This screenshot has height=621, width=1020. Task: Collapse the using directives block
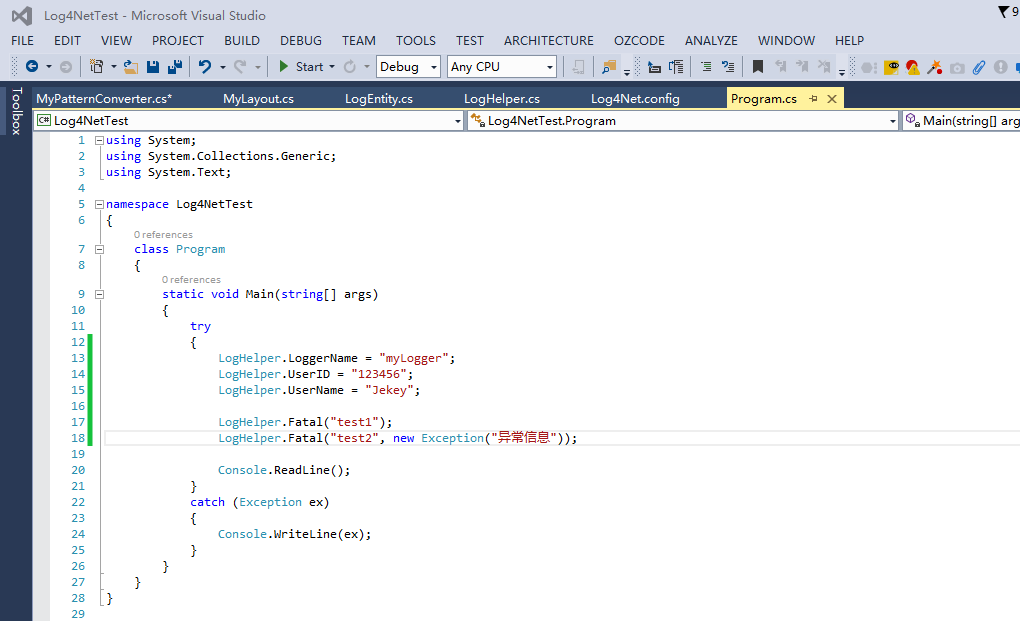click(x=100, y=140)
